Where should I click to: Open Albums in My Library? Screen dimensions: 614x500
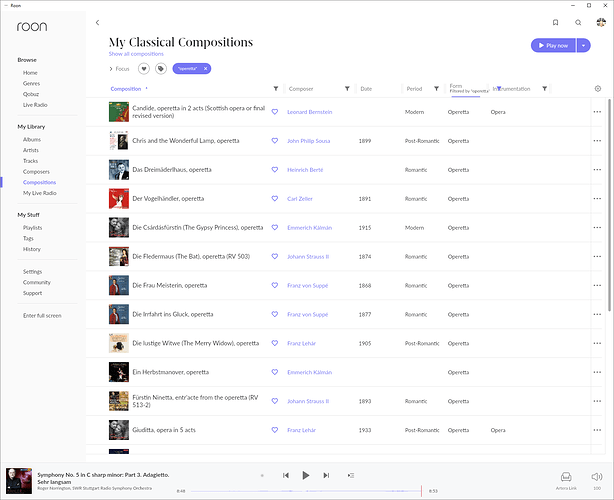(x=32, y=139)
